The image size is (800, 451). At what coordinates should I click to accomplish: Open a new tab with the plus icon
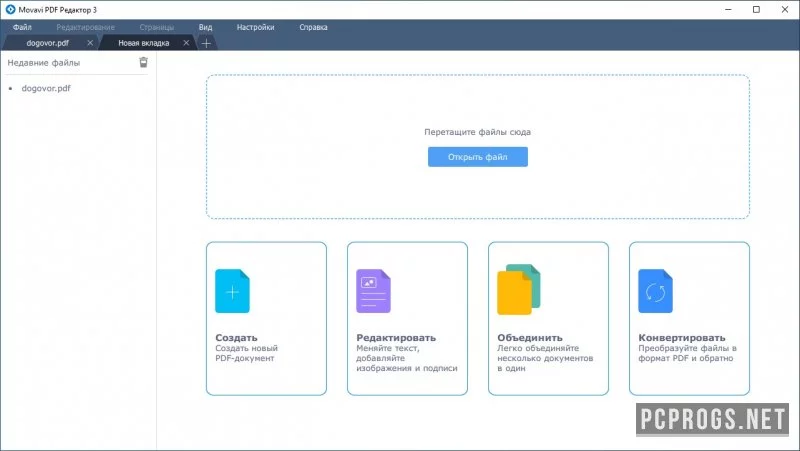point(206,43)
